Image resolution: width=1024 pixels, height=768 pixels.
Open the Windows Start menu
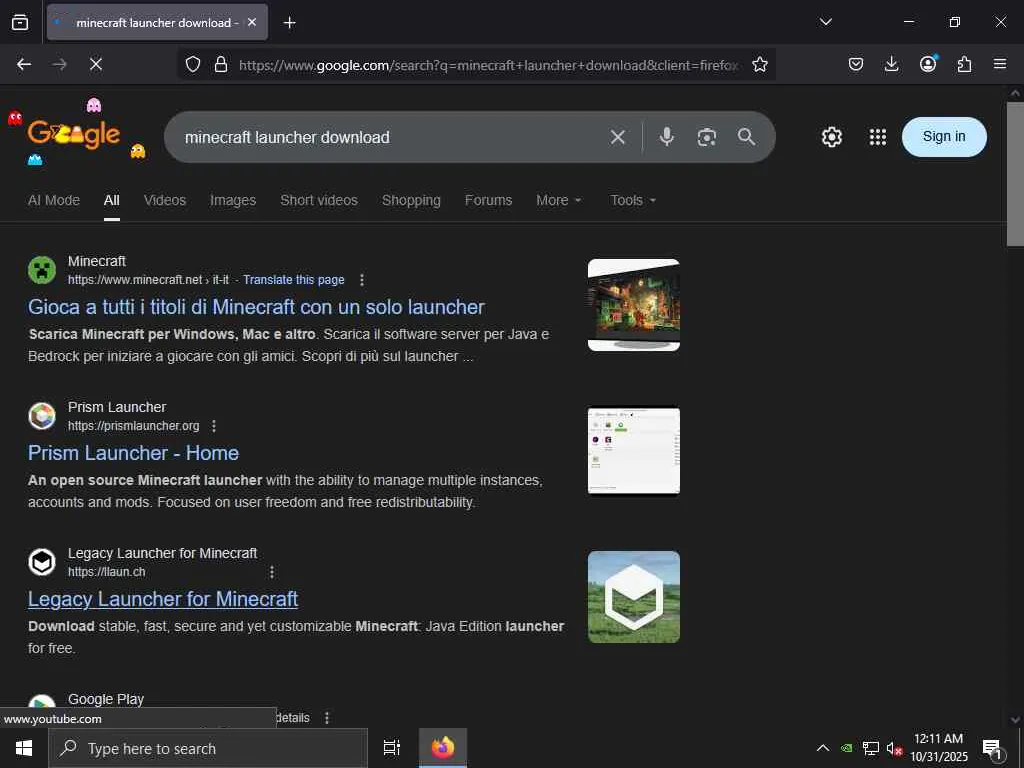point(24,748)
